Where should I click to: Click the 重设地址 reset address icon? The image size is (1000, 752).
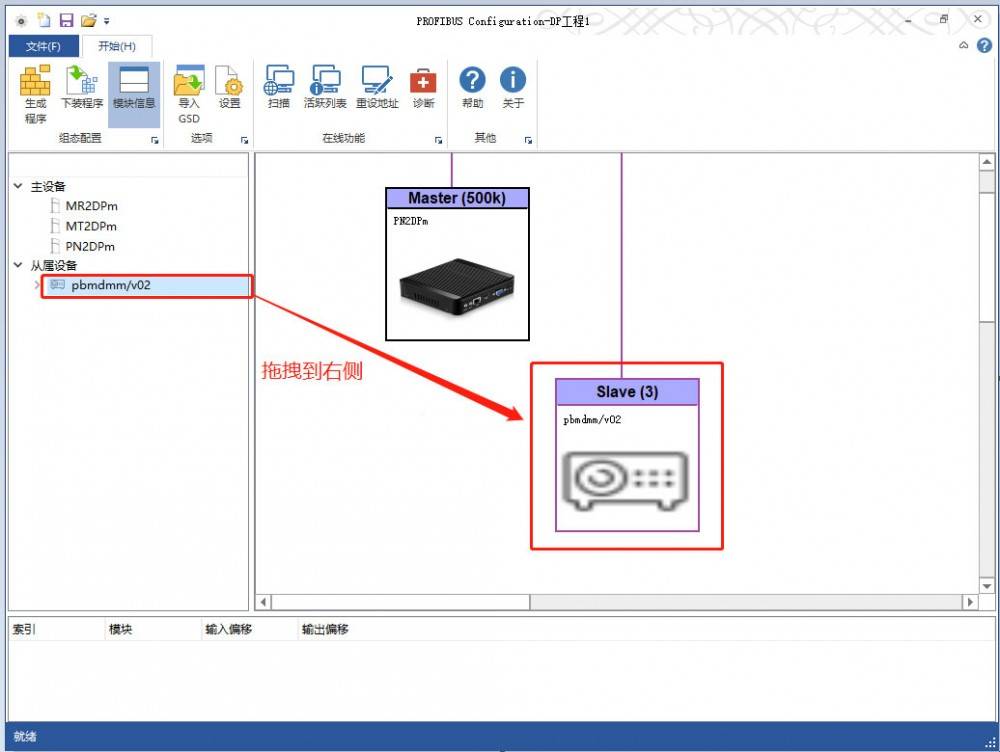(376, 87)
